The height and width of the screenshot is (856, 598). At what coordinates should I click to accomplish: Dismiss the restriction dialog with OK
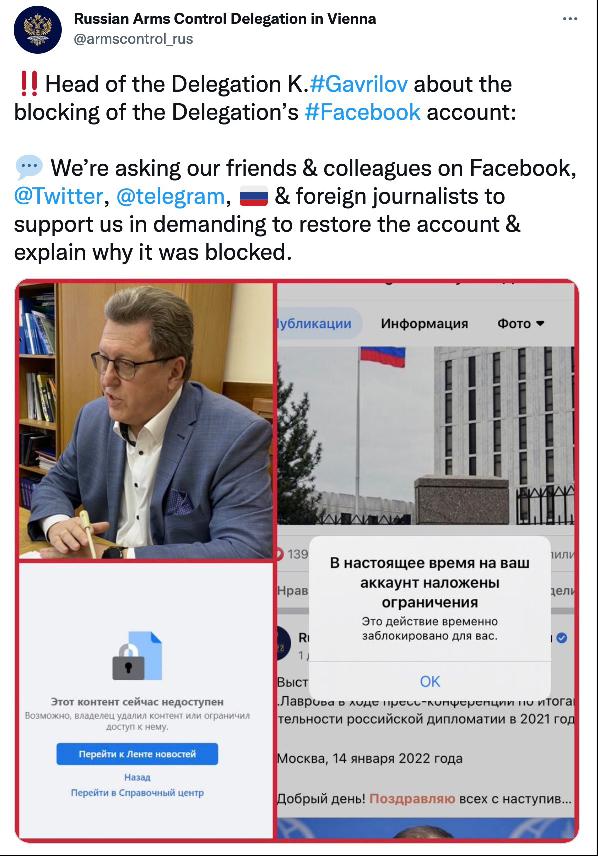[x=430, y=681]
